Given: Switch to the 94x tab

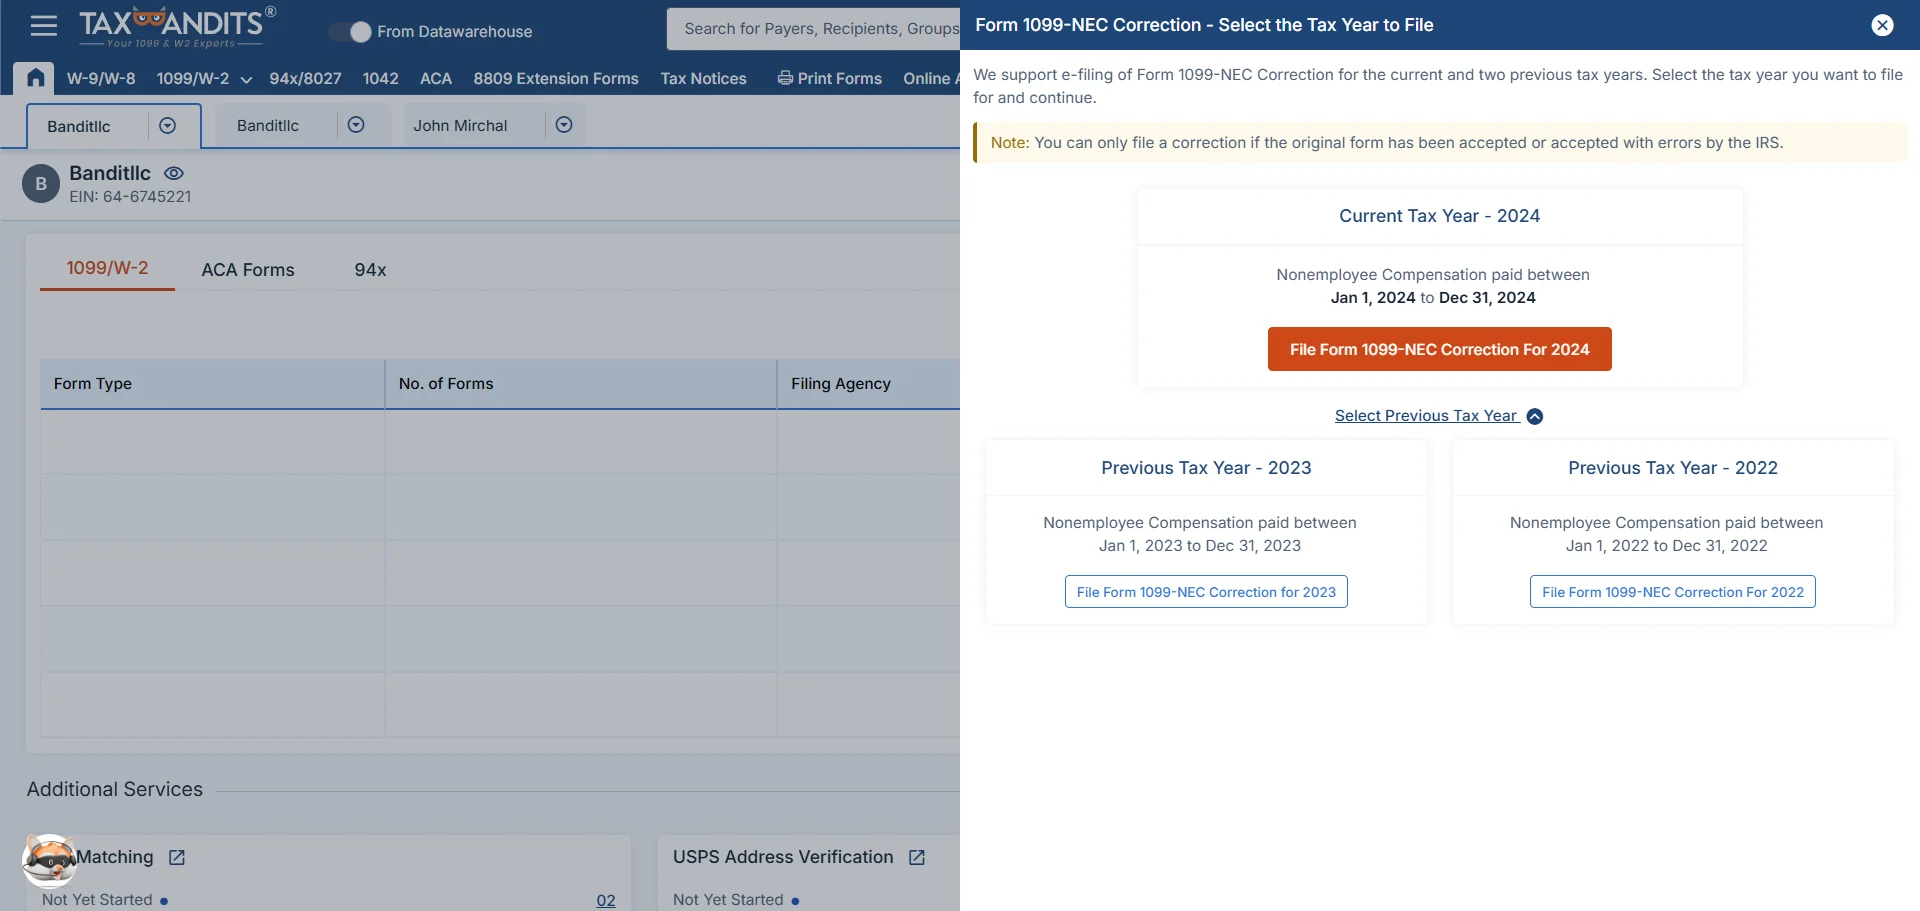Looking at the screenshot, I should point(370,270).
